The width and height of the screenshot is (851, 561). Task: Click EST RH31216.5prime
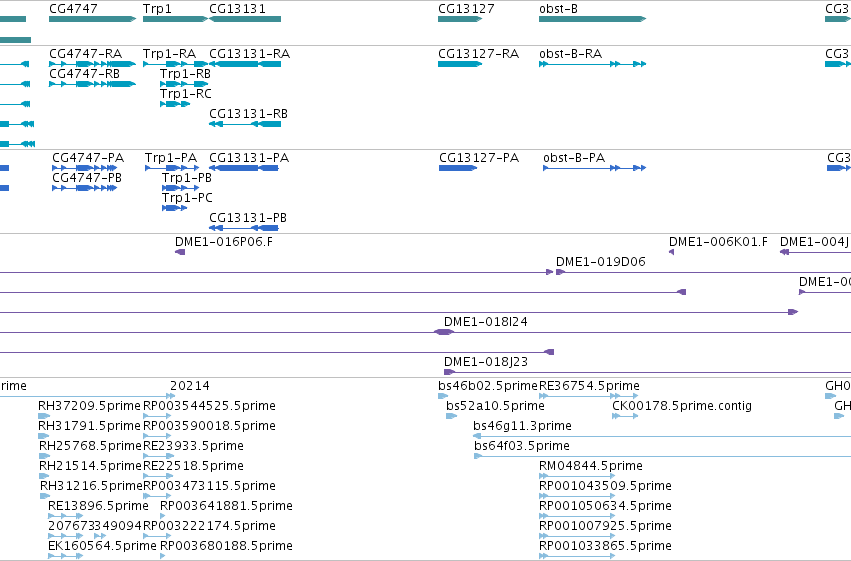[45, 496]
